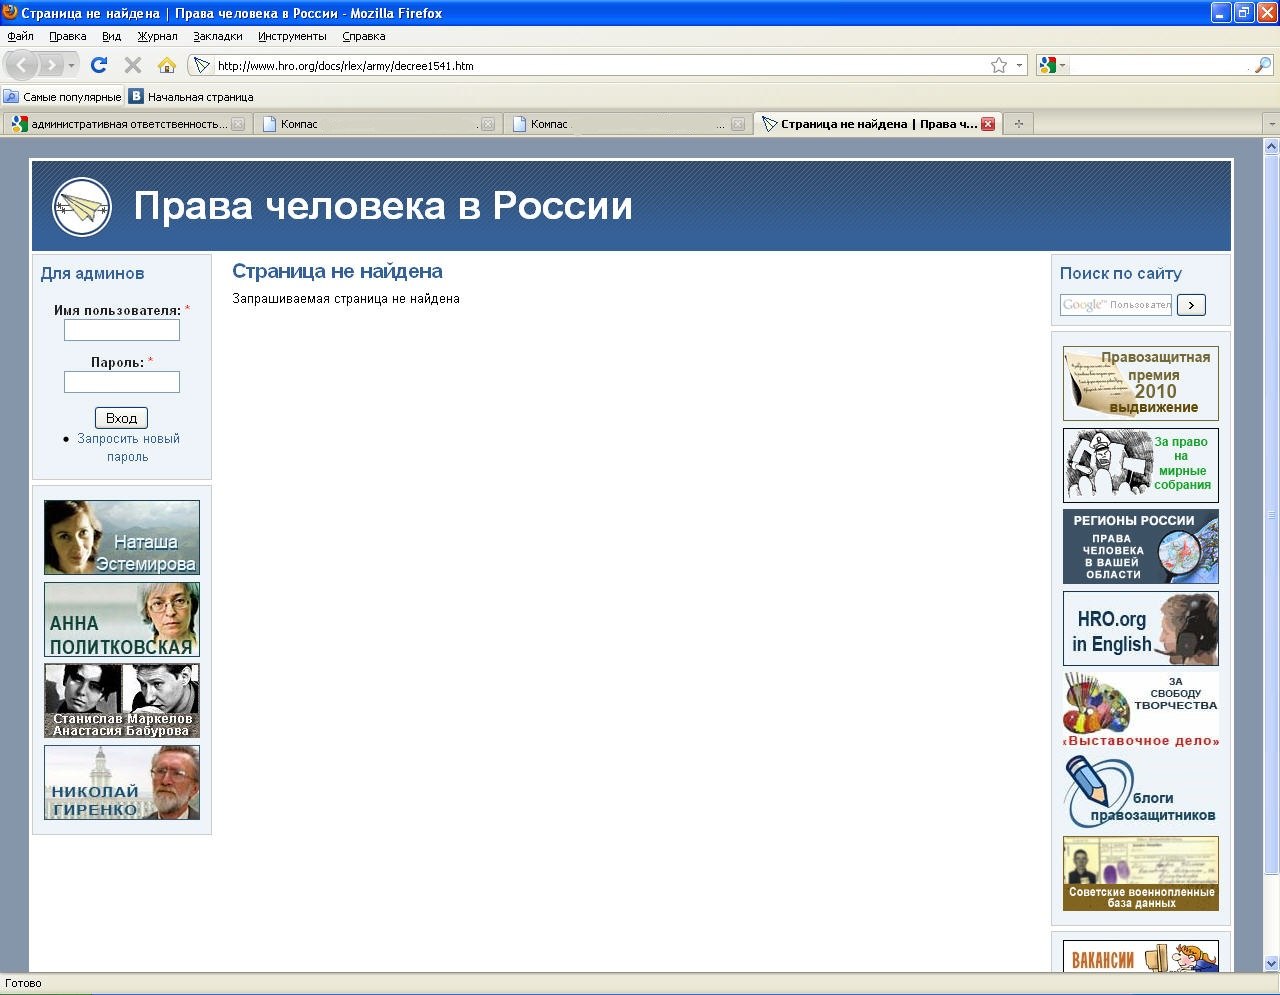Close the second 'Компас' tab

[738, 125]
